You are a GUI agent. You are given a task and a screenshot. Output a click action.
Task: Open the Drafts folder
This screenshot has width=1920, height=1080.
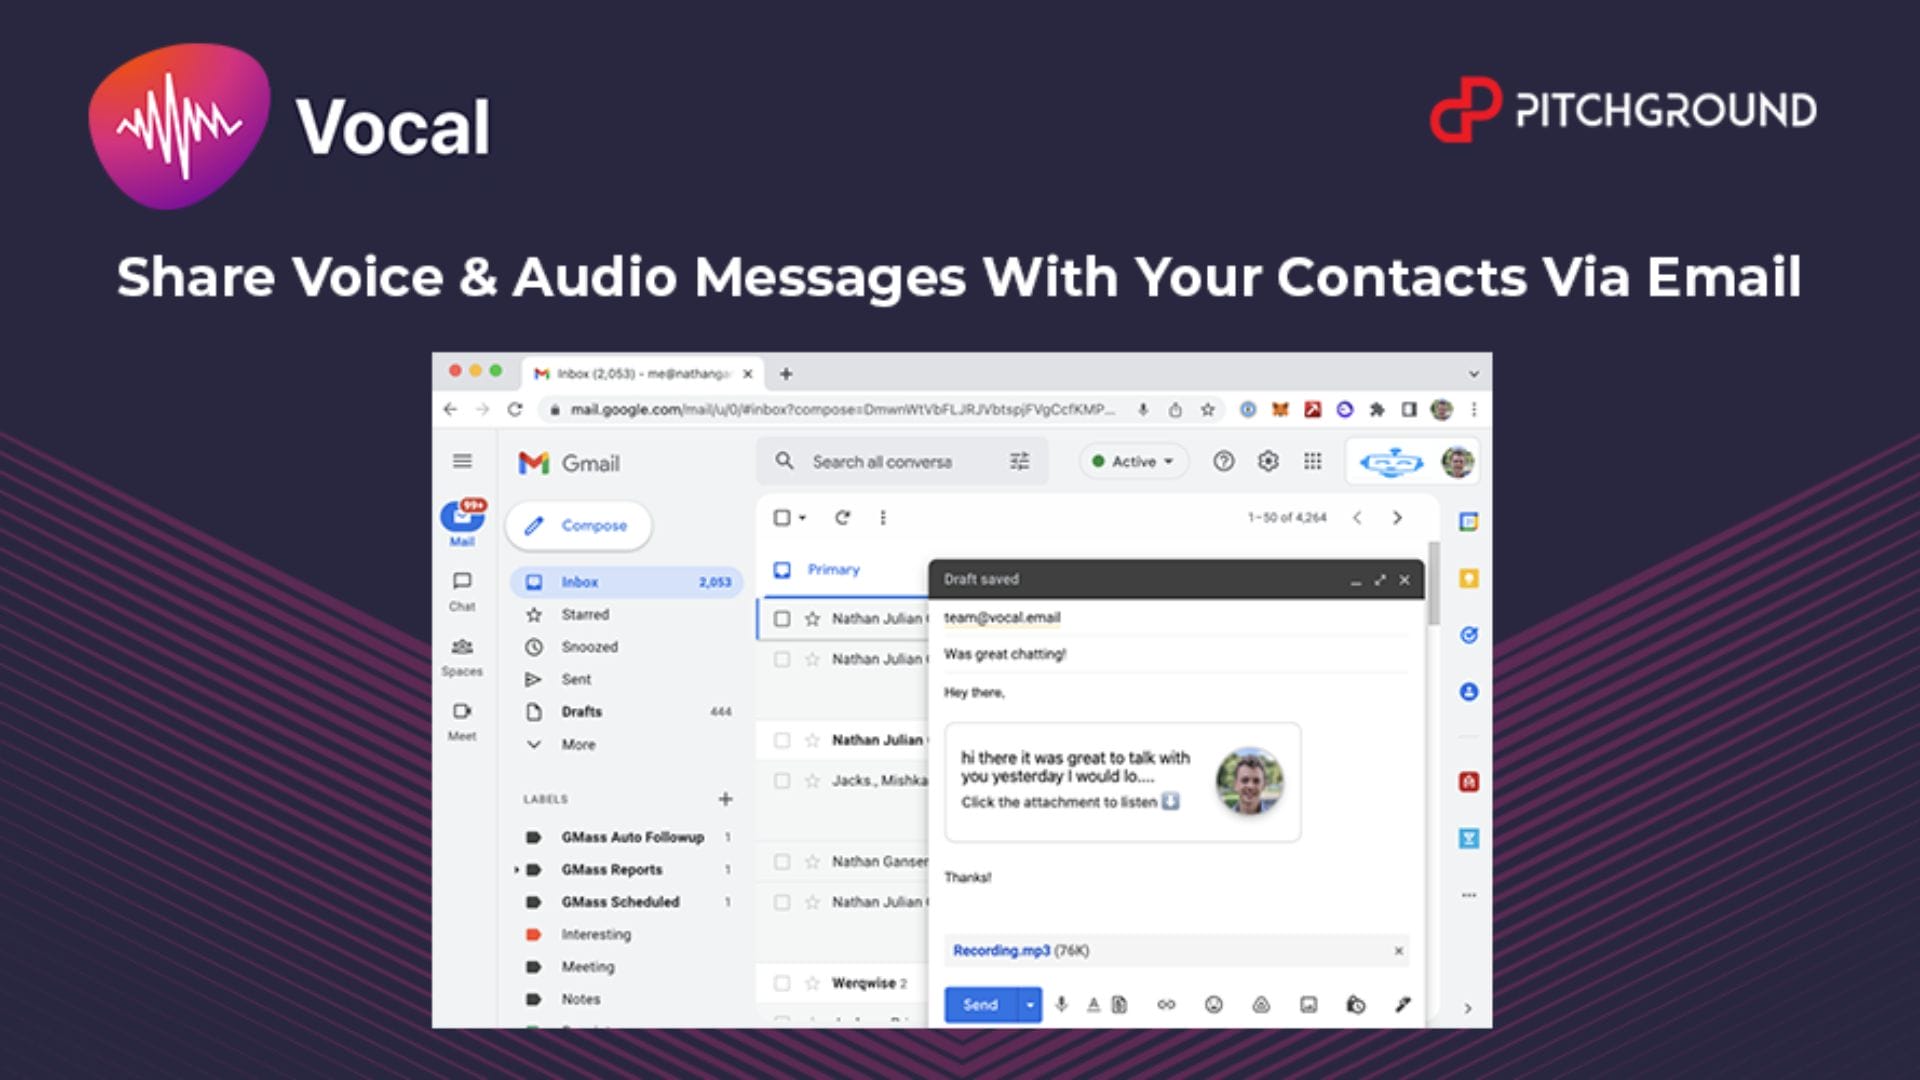click(x=581, y=711)
